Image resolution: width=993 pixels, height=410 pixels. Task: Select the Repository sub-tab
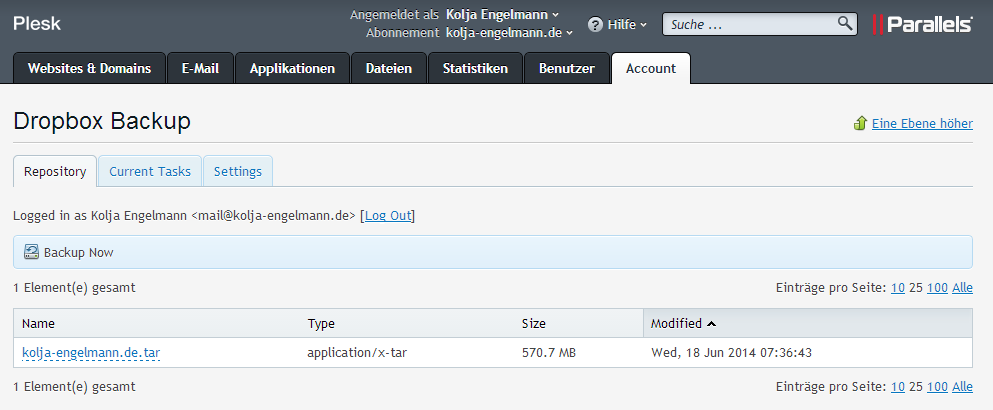pos(55,171)
